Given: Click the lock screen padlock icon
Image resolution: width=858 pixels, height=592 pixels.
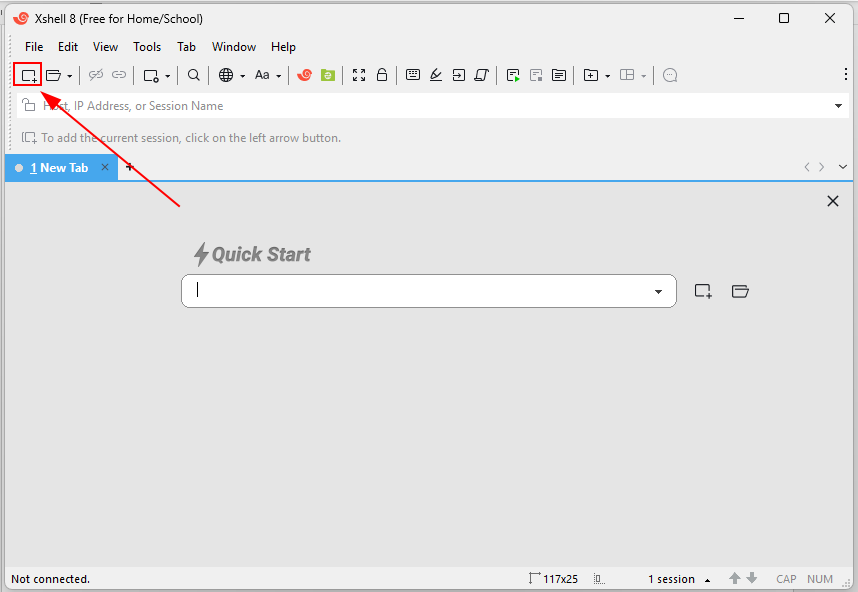Looking at the screenshot, I should pyautogui.click(x=381, y=75).
